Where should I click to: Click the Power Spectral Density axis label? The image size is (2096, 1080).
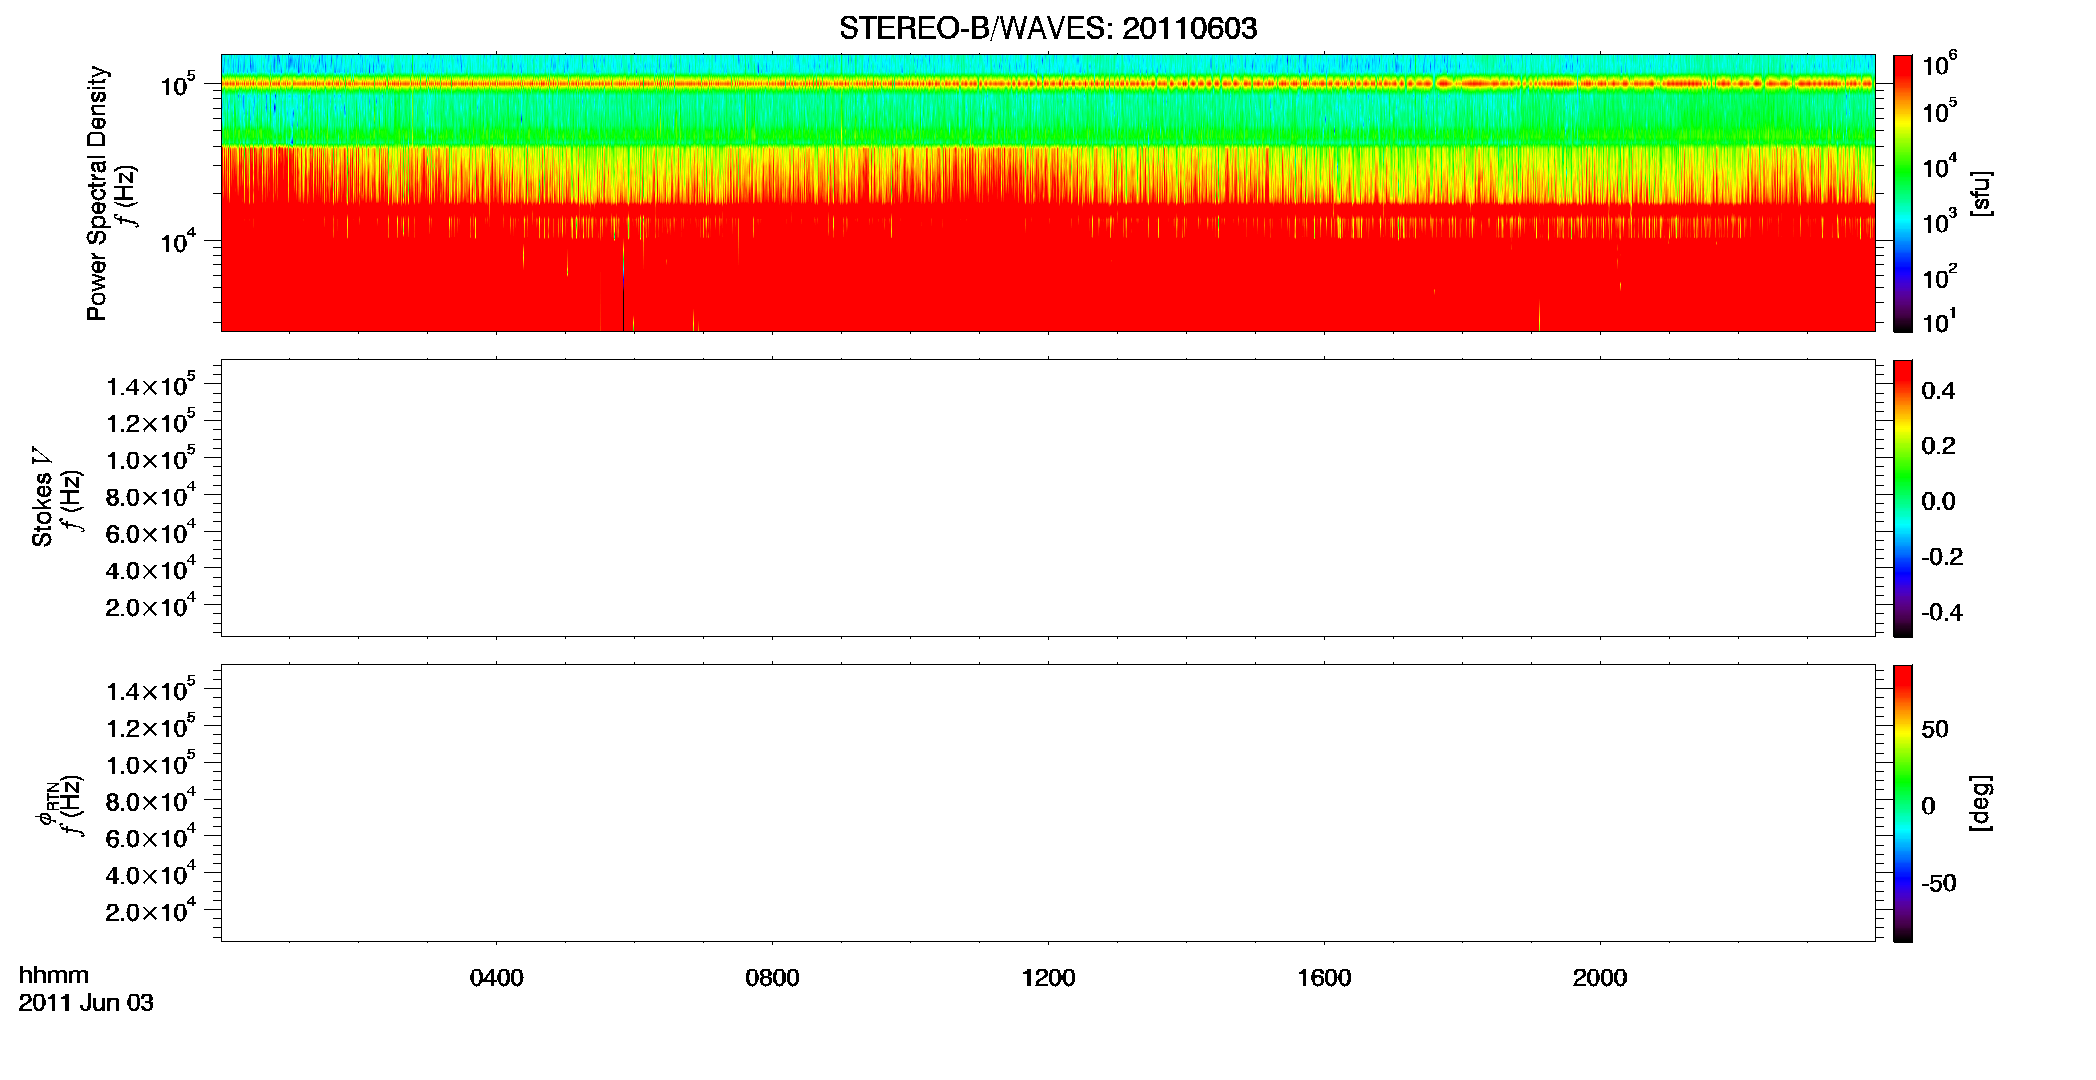[97, 193]
